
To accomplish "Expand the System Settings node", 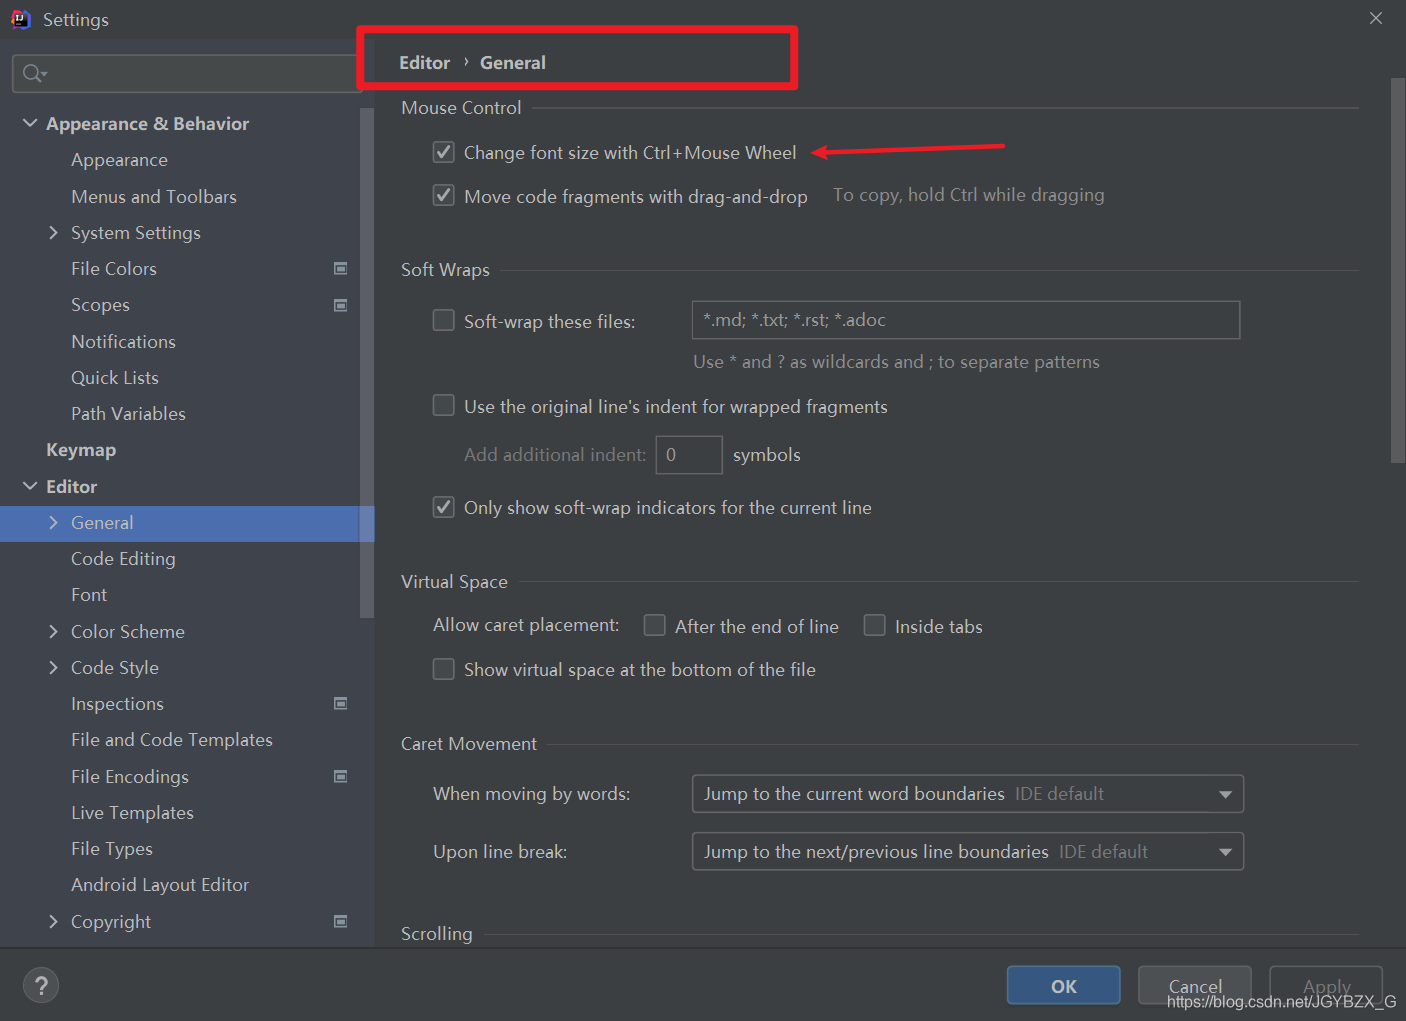I will (54, 232).
